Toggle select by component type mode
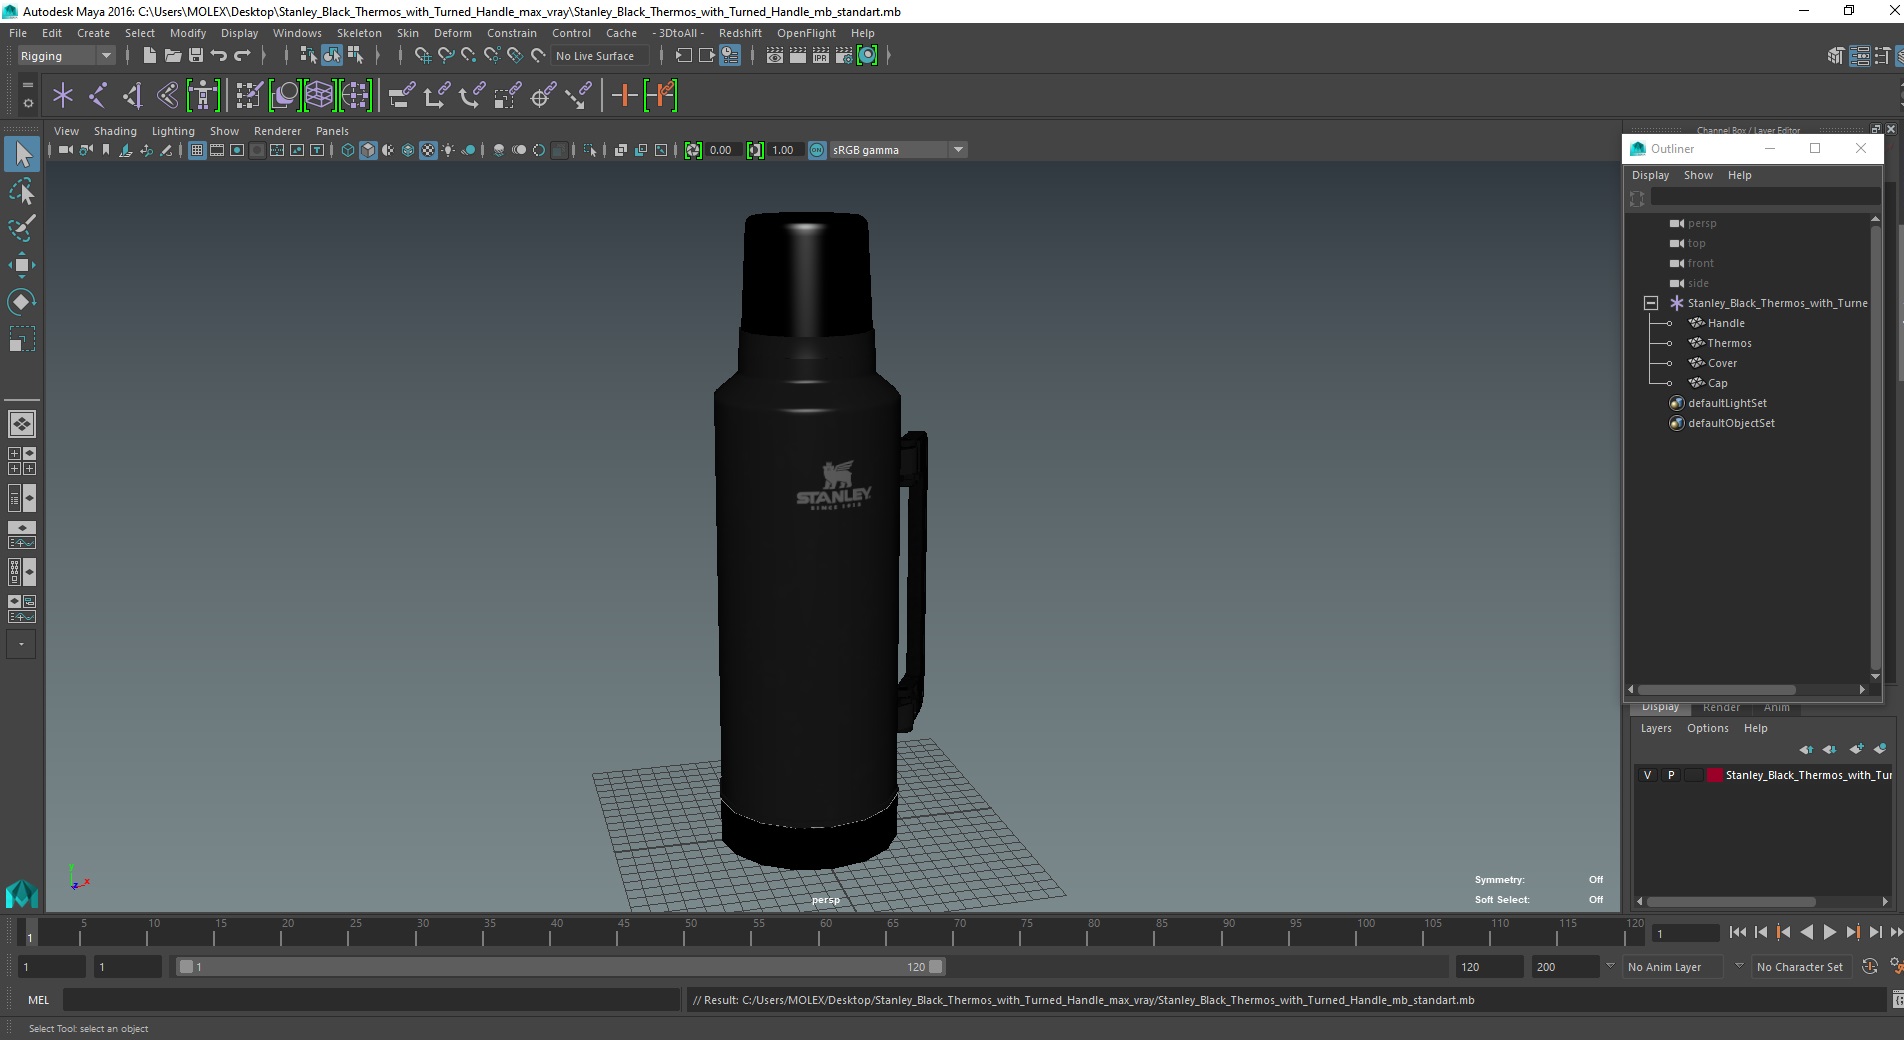This screenshot has height=1040, width=1904. point(355,56)
